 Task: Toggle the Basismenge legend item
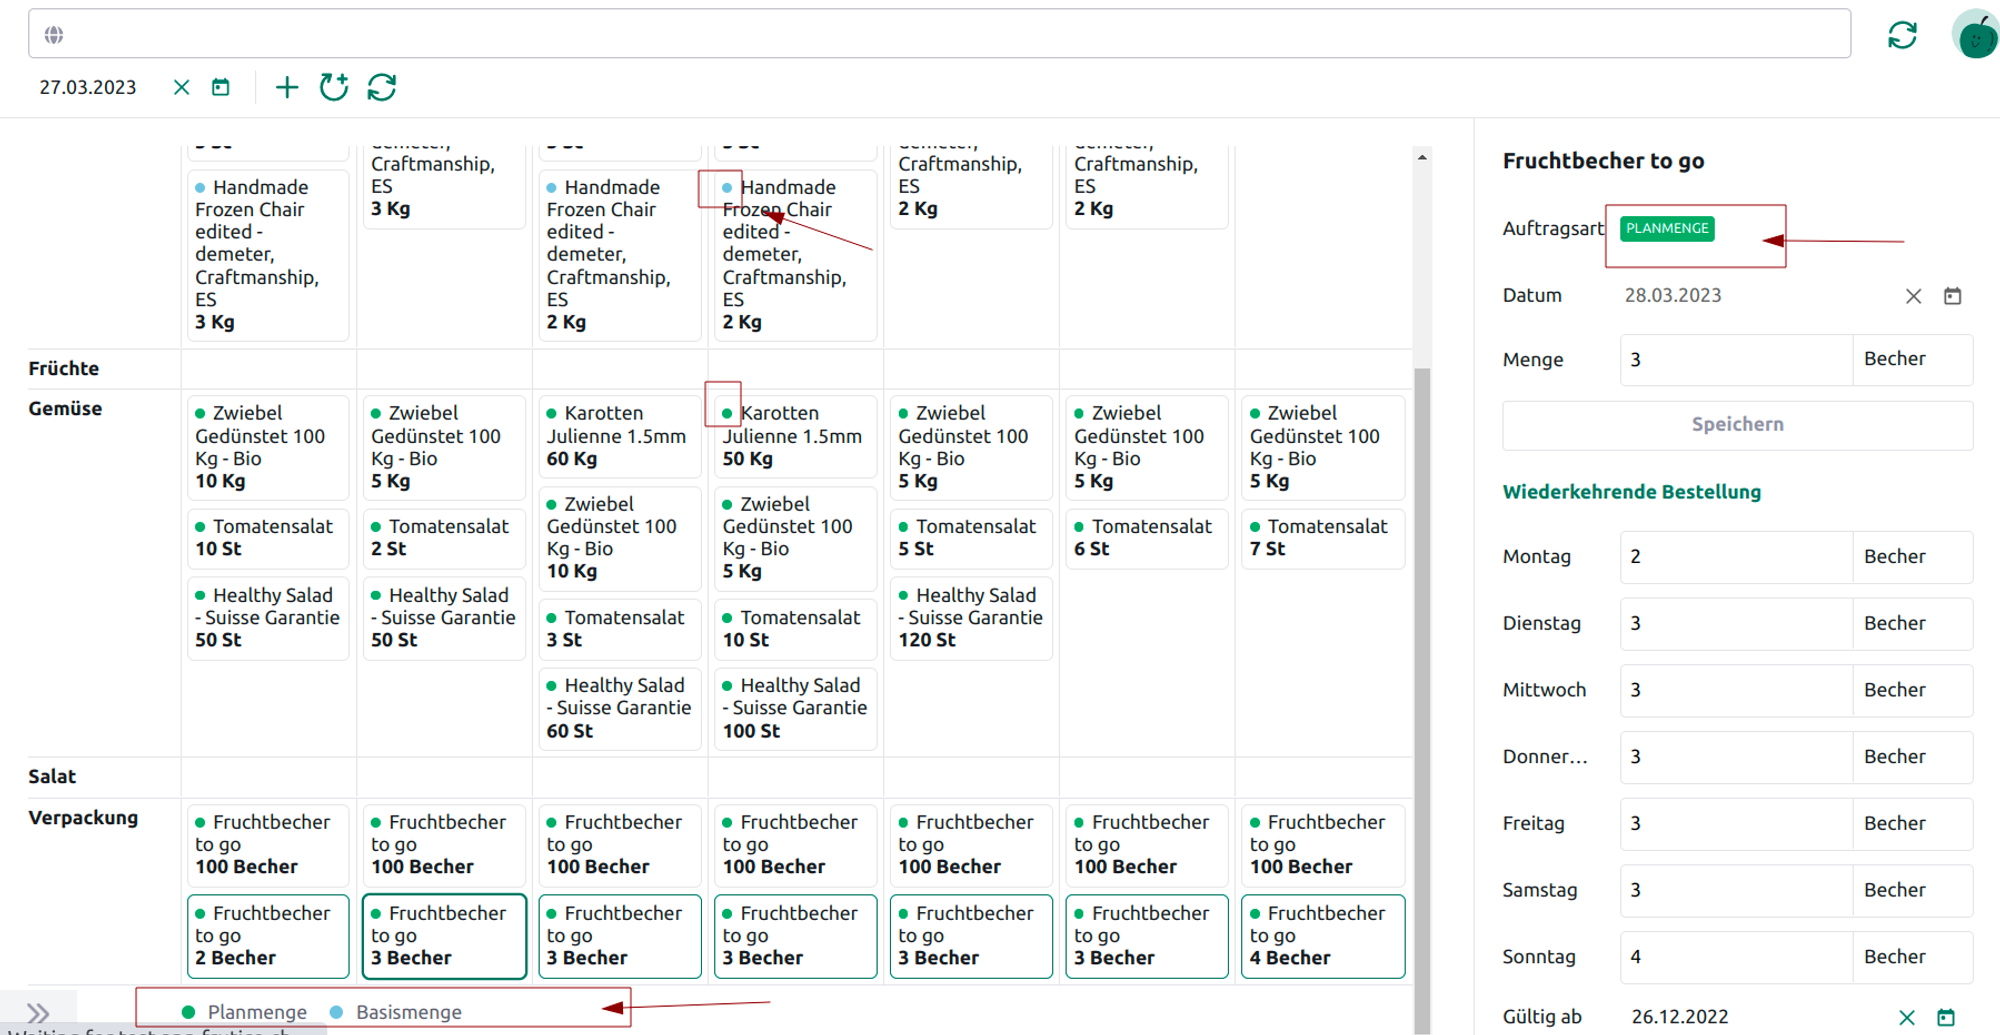click(396, 1012)
